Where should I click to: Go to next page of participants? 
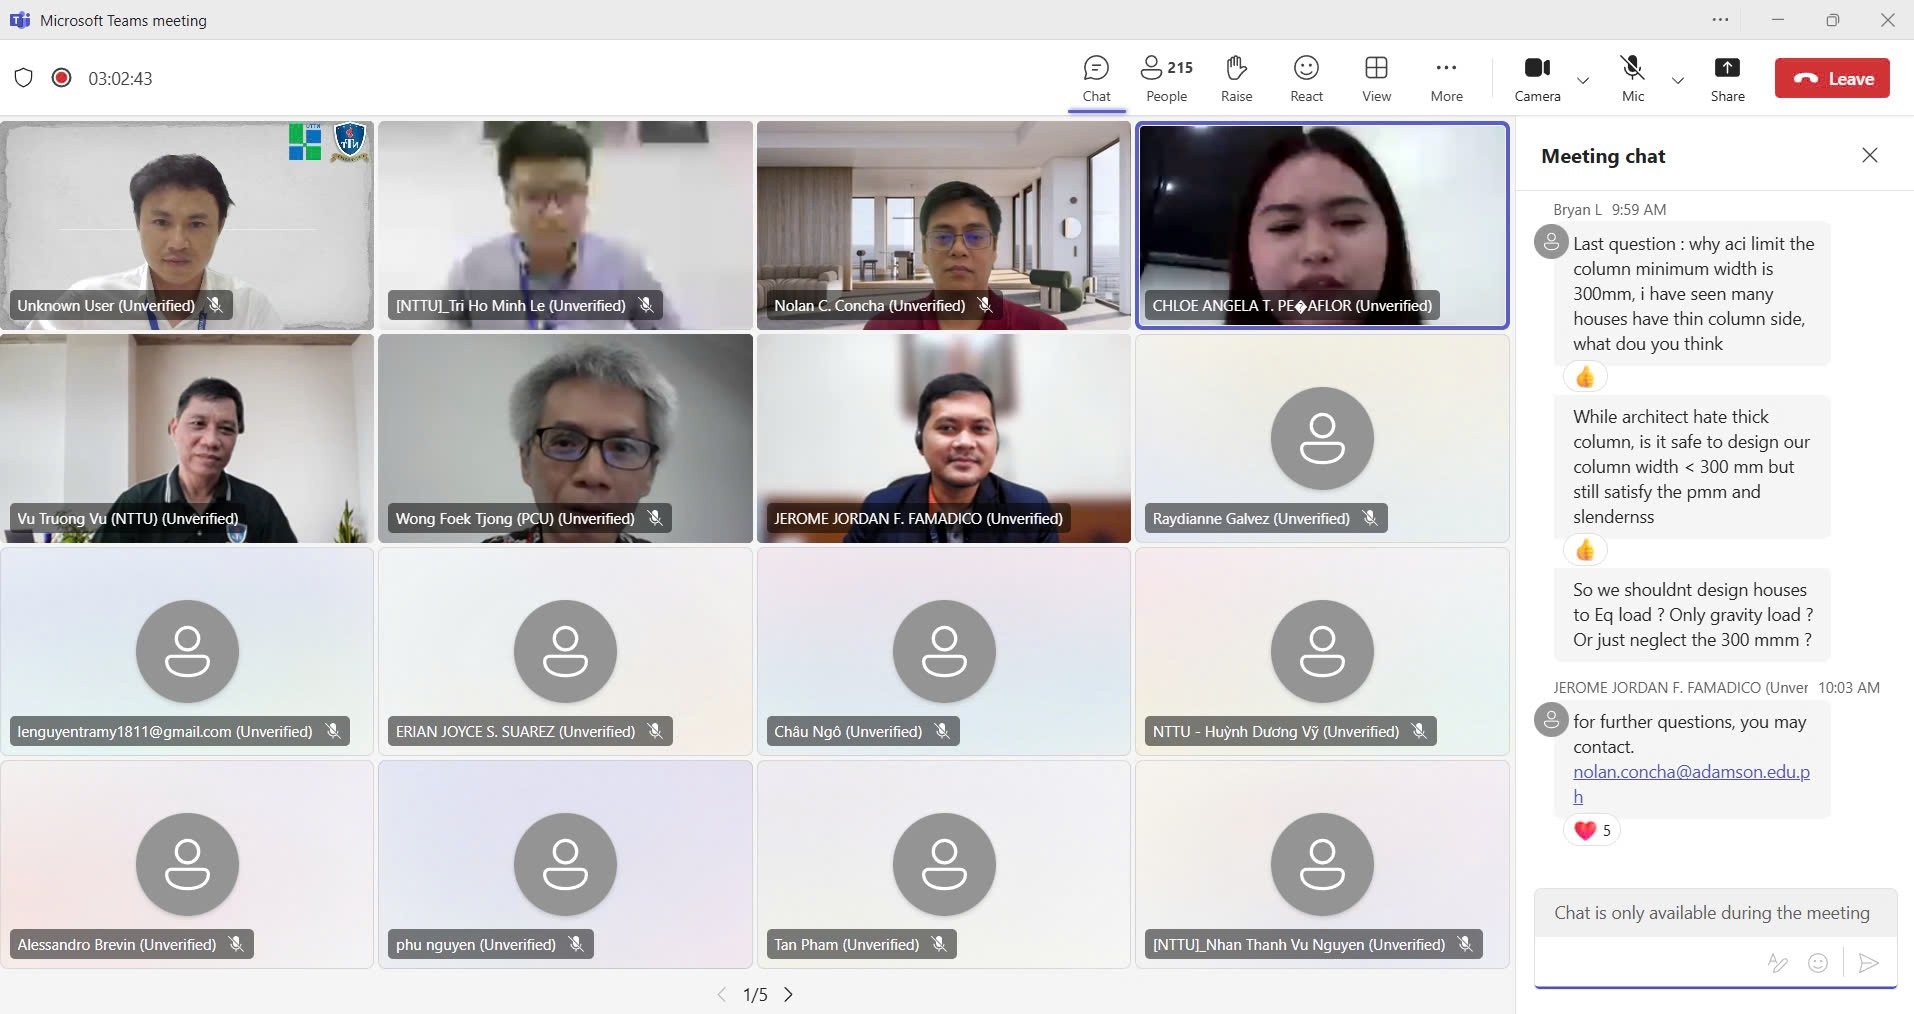(x=788, y=994)
